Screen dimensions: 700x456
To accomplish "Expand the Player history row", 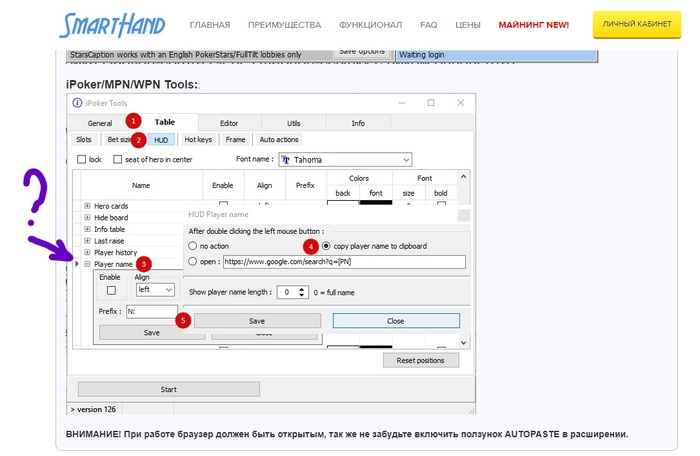I will pos(88,252).
